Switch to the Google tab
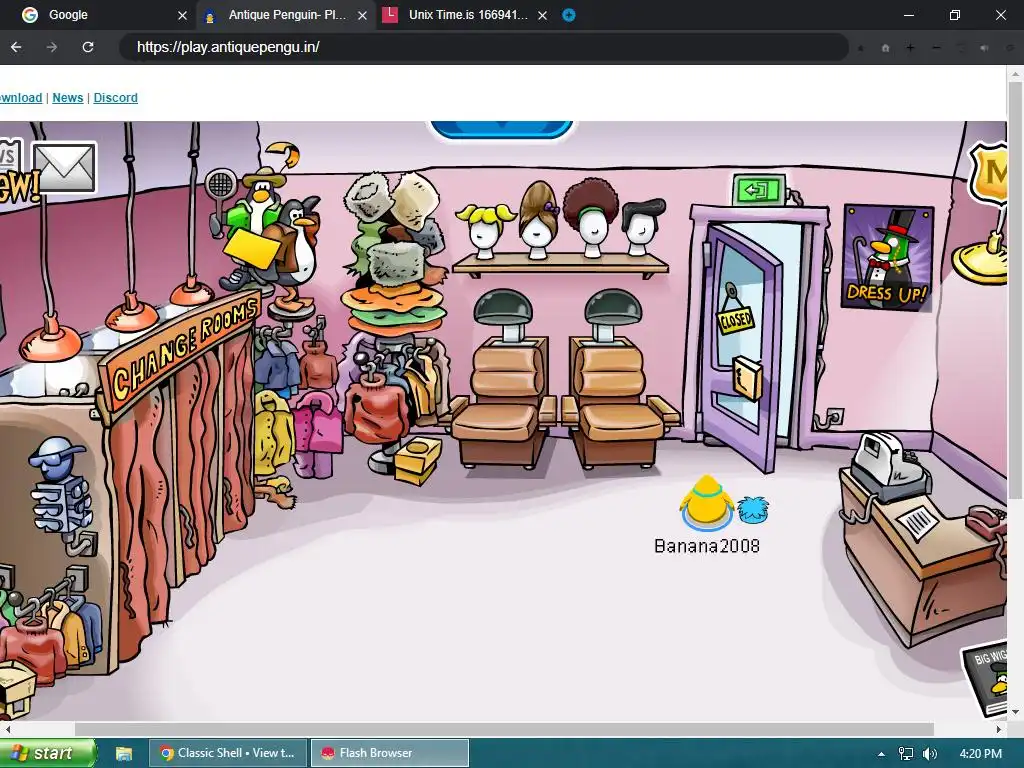This screenshot has height=768, width=1024. coord(98,15)
